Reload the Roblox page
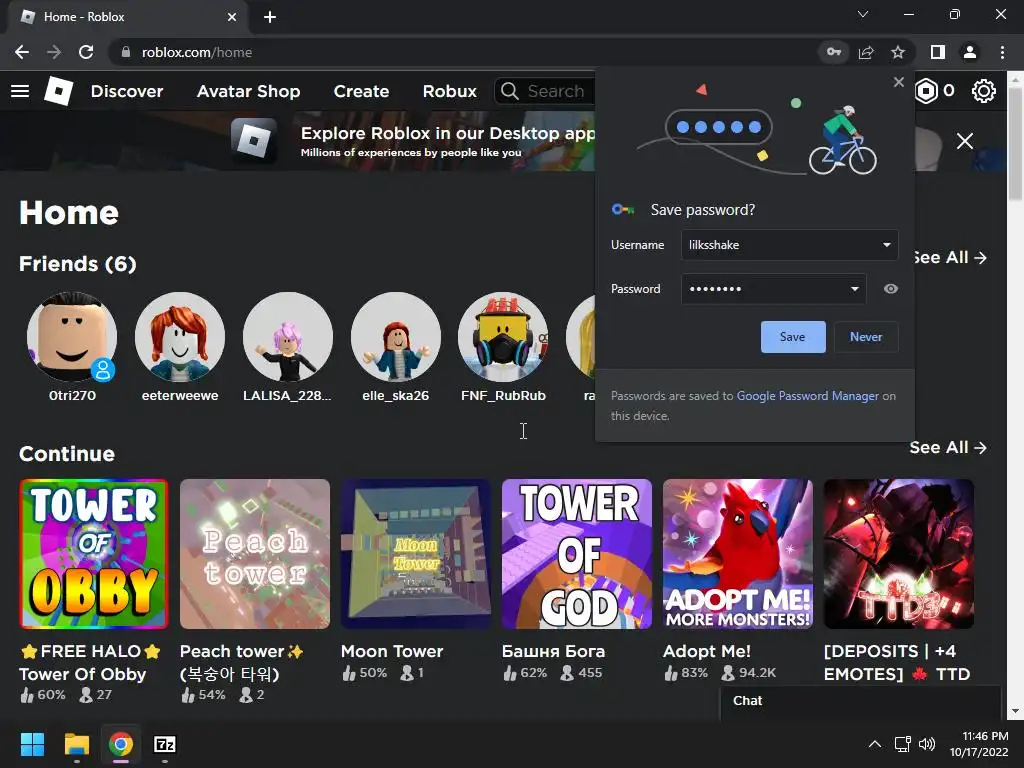Image resolution: width=1024 pixels, height=768 pixels. (x=86, y=52)
